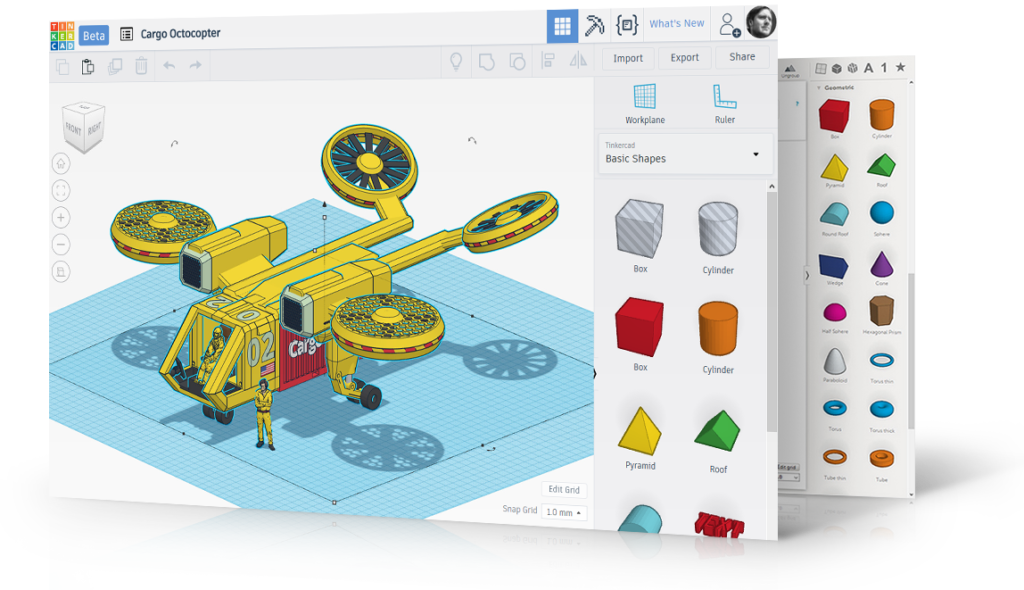Screen dimensions: 1024x590
Task: Switch perspective with the orthographic view icon
Action: 61,271
